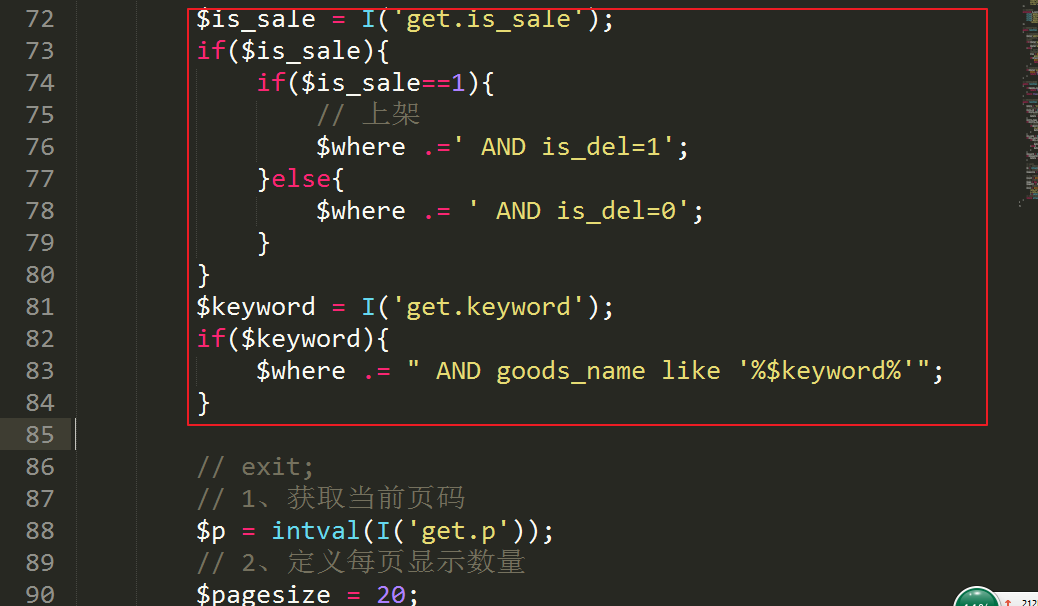The width and height of the screenshot is (1038, 606).
Task: Click the '// 上架' comment on line 75
Action: pos(368,115)
